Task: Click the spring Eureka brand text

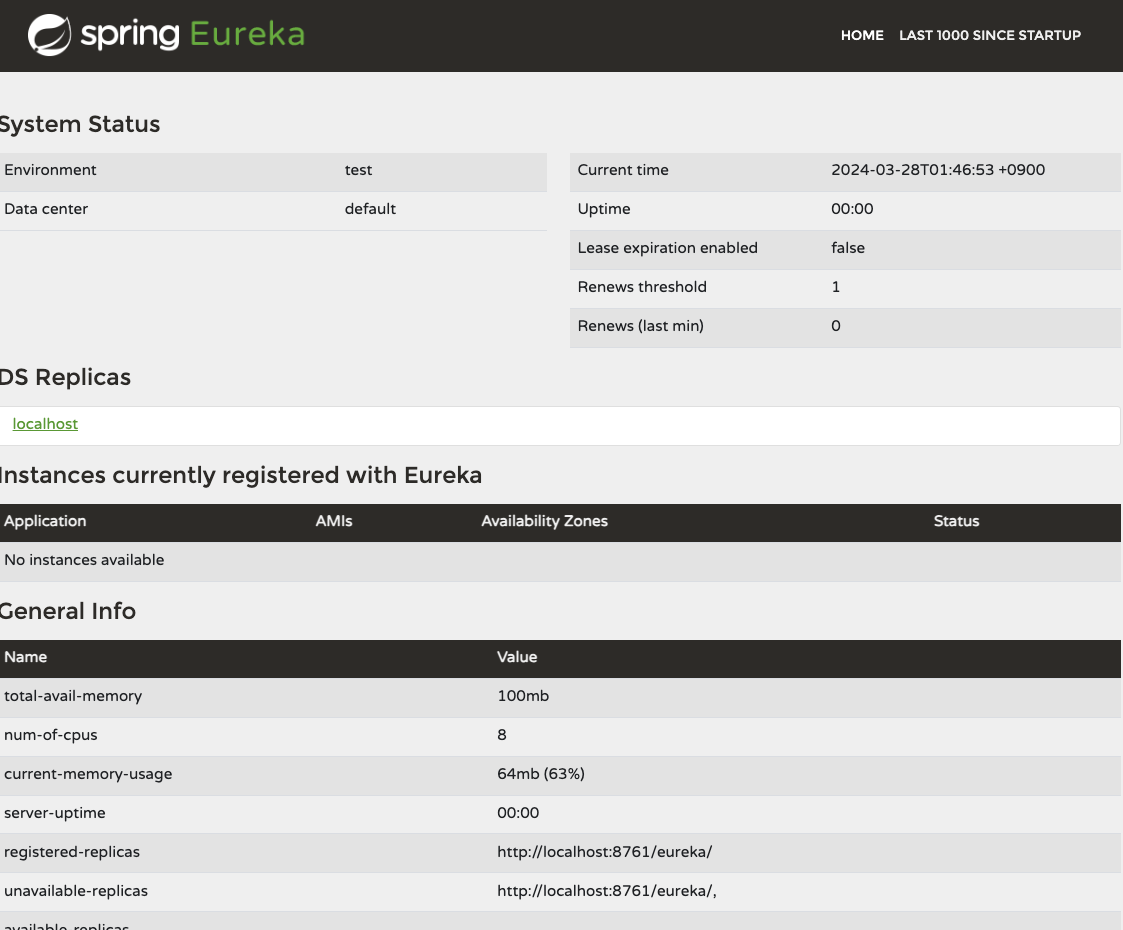Action: pos(193,35)
